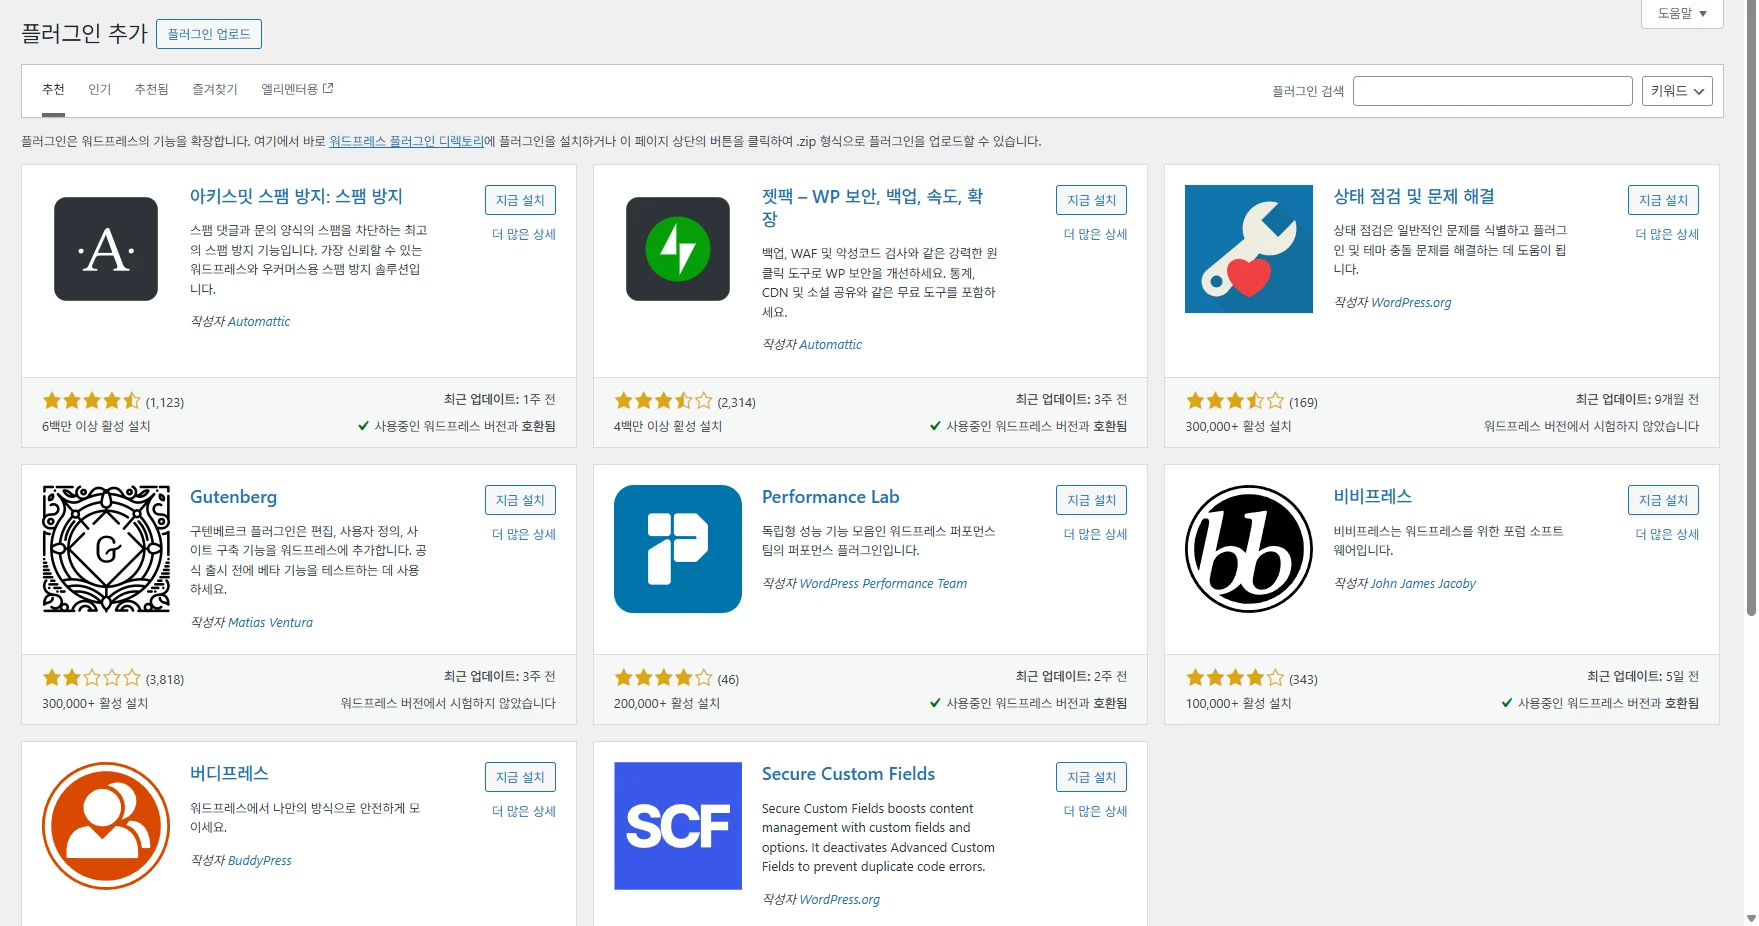1759x926 pixels.
Task: Install BuddyPress with 지금 설치 button
Action: coord(520,777)
